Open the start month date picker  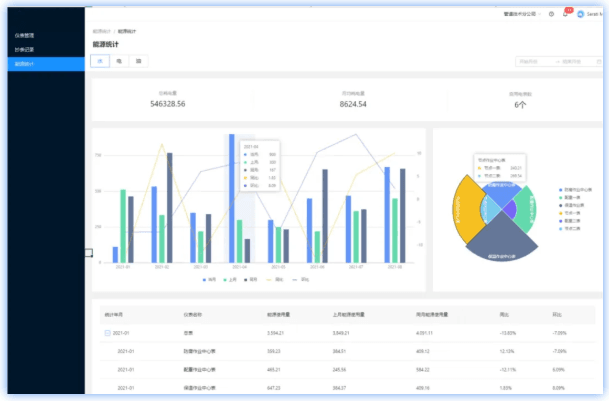[x=535, y=61]
